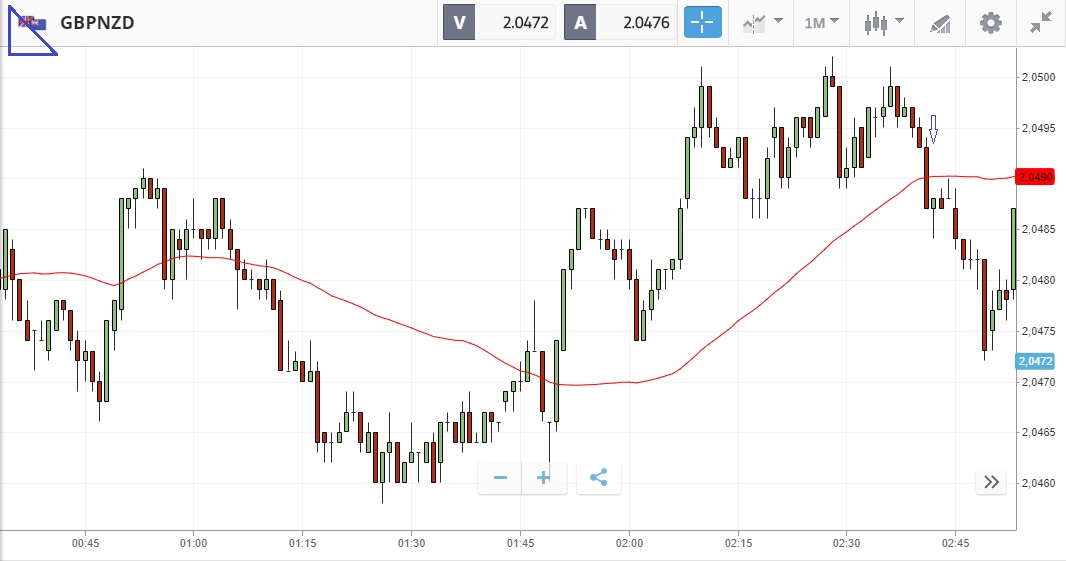This screenshot has width=1066, height=561.
Task: Click the blue 2.0472 current price label
Action: pos(1034,360)
